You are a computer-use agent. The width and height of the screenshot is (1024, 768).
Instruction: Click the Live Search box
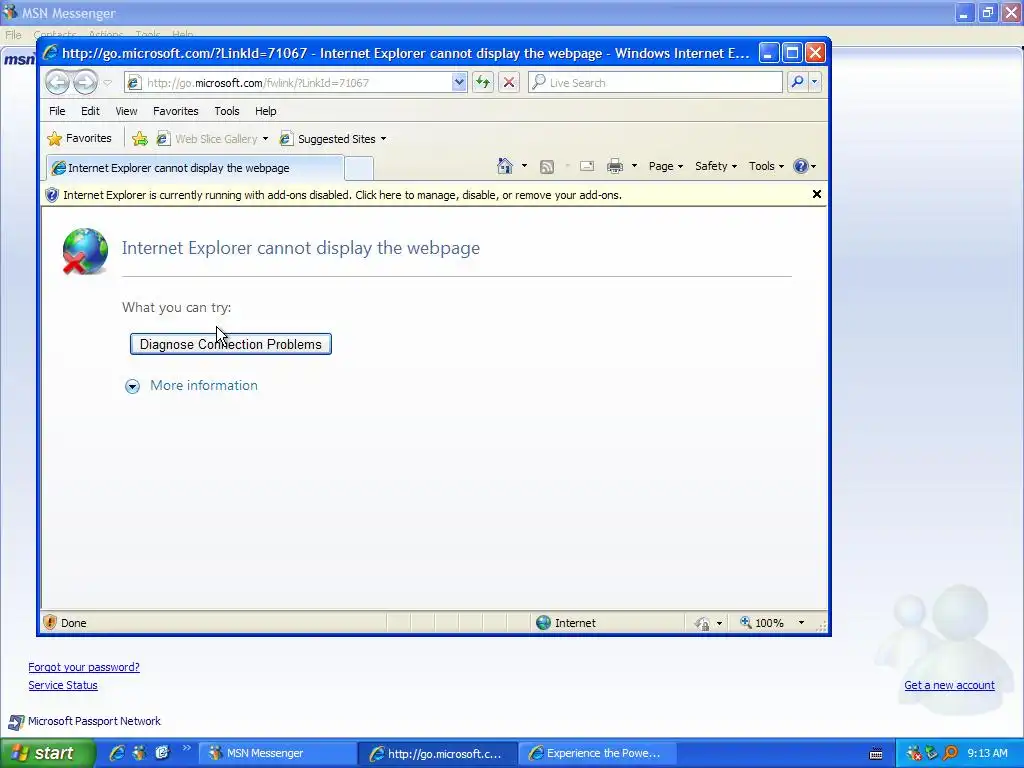(x=655, y=83)
